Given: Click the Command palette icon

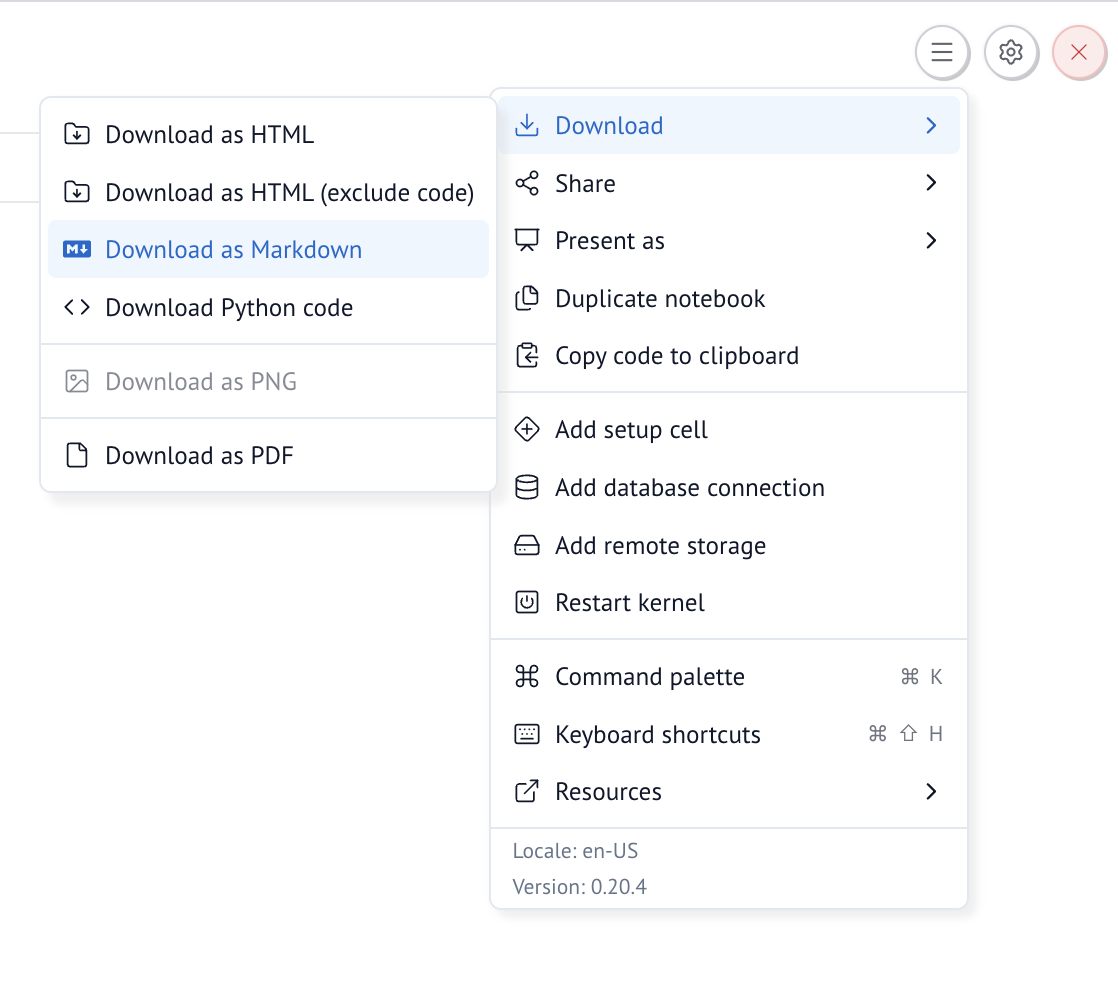Looking at the screenshot, I should point(526,677).
